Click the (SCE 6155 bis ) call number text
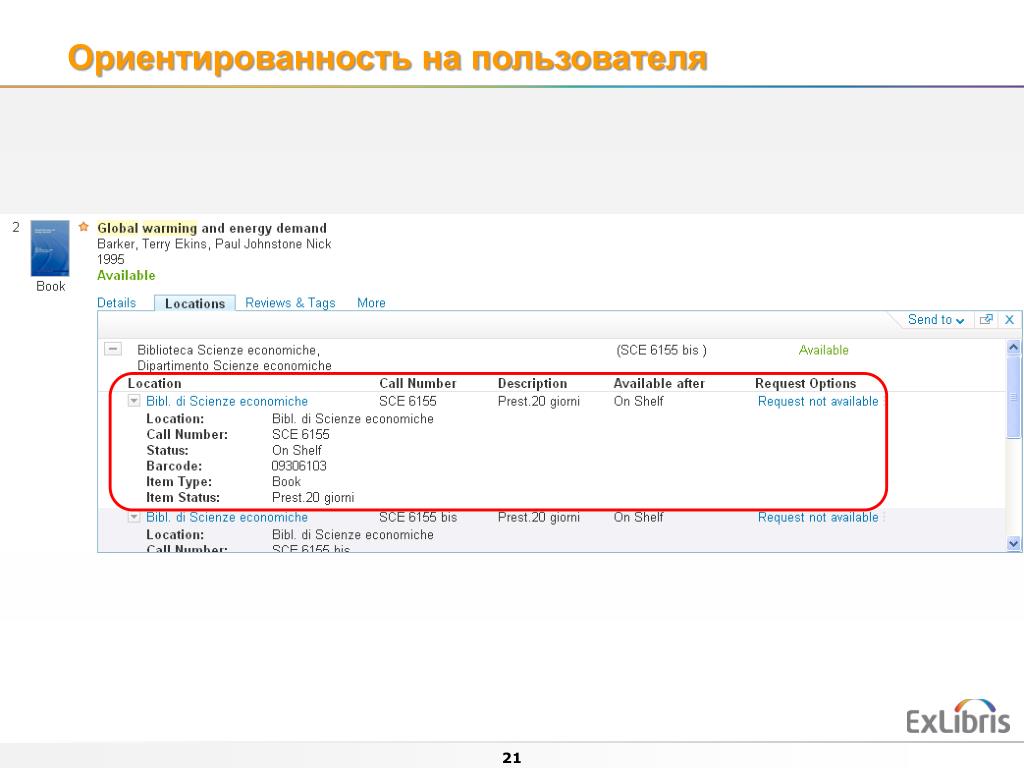The width and height of the screenshot is (1024, 768). (x=662, y=350)
